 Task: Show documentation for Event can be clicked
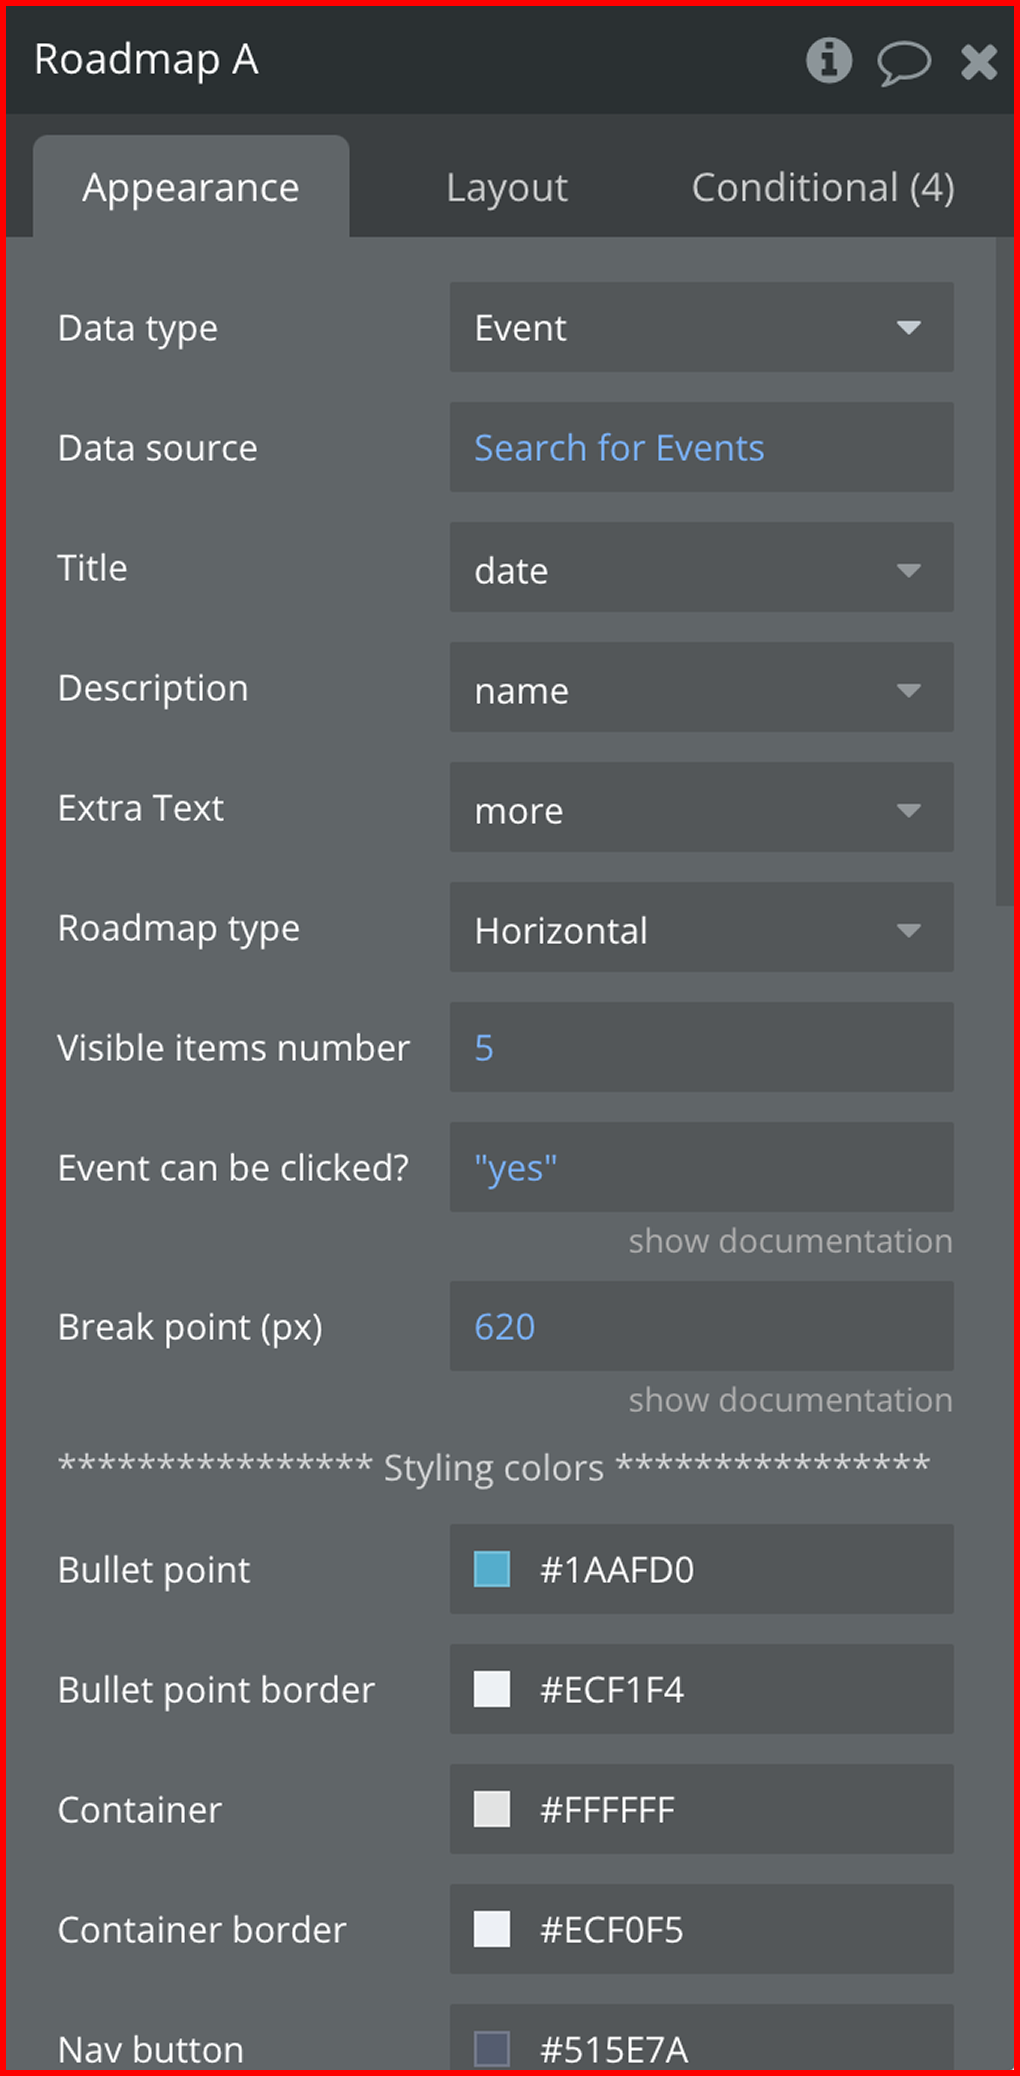pos(790,1241)
